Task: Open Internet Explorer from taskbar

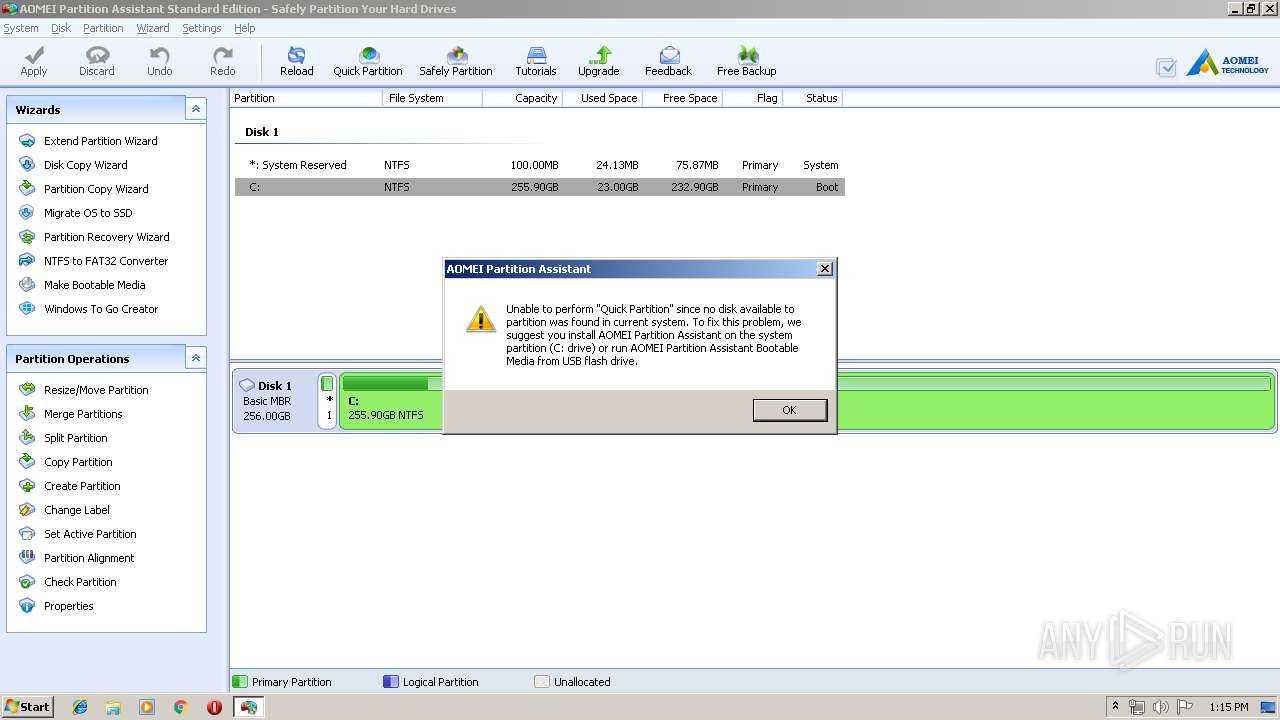Action: pyautogui.click(x=80, y=707)
